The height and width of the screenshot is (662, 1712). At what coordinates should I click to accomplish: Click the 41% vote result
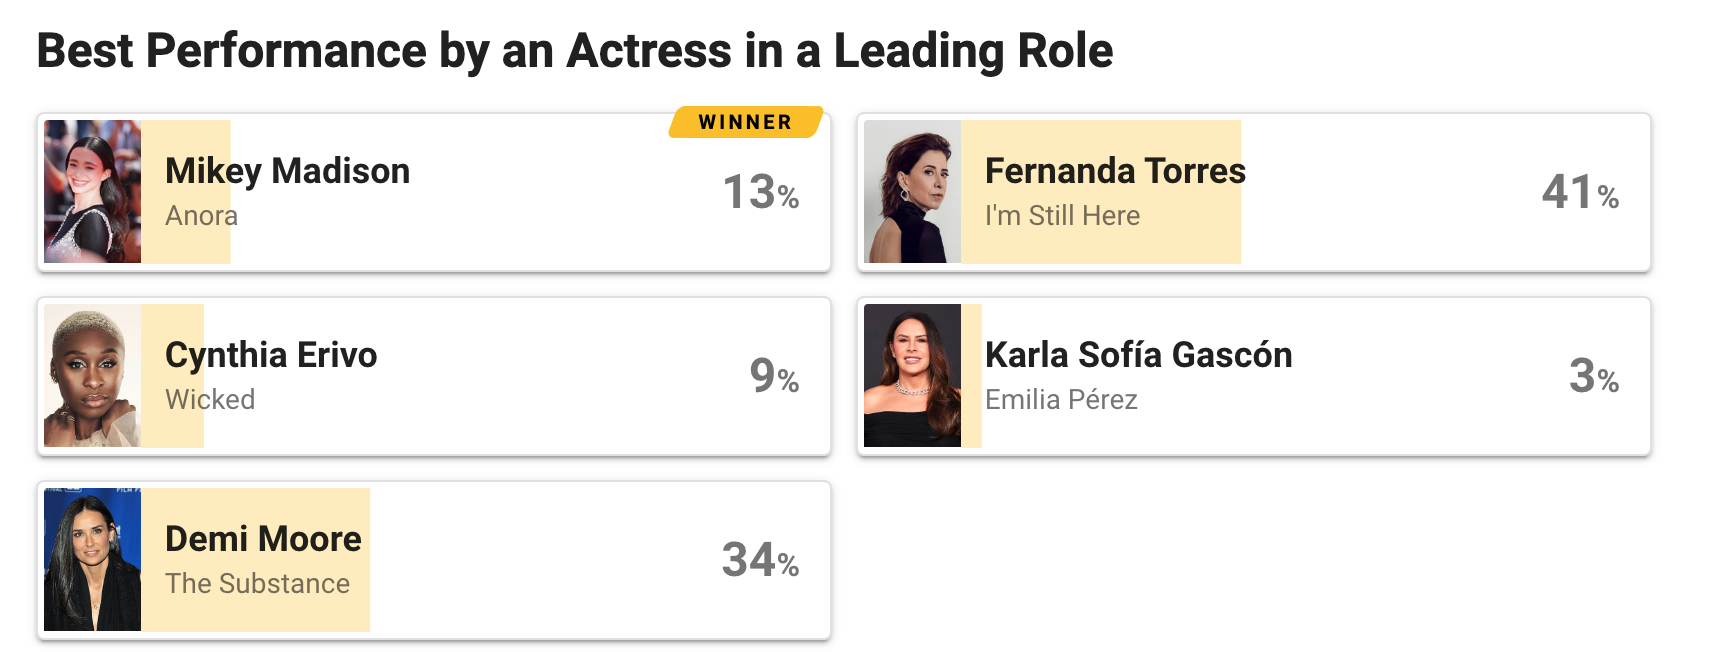(x=1580, y=192)
